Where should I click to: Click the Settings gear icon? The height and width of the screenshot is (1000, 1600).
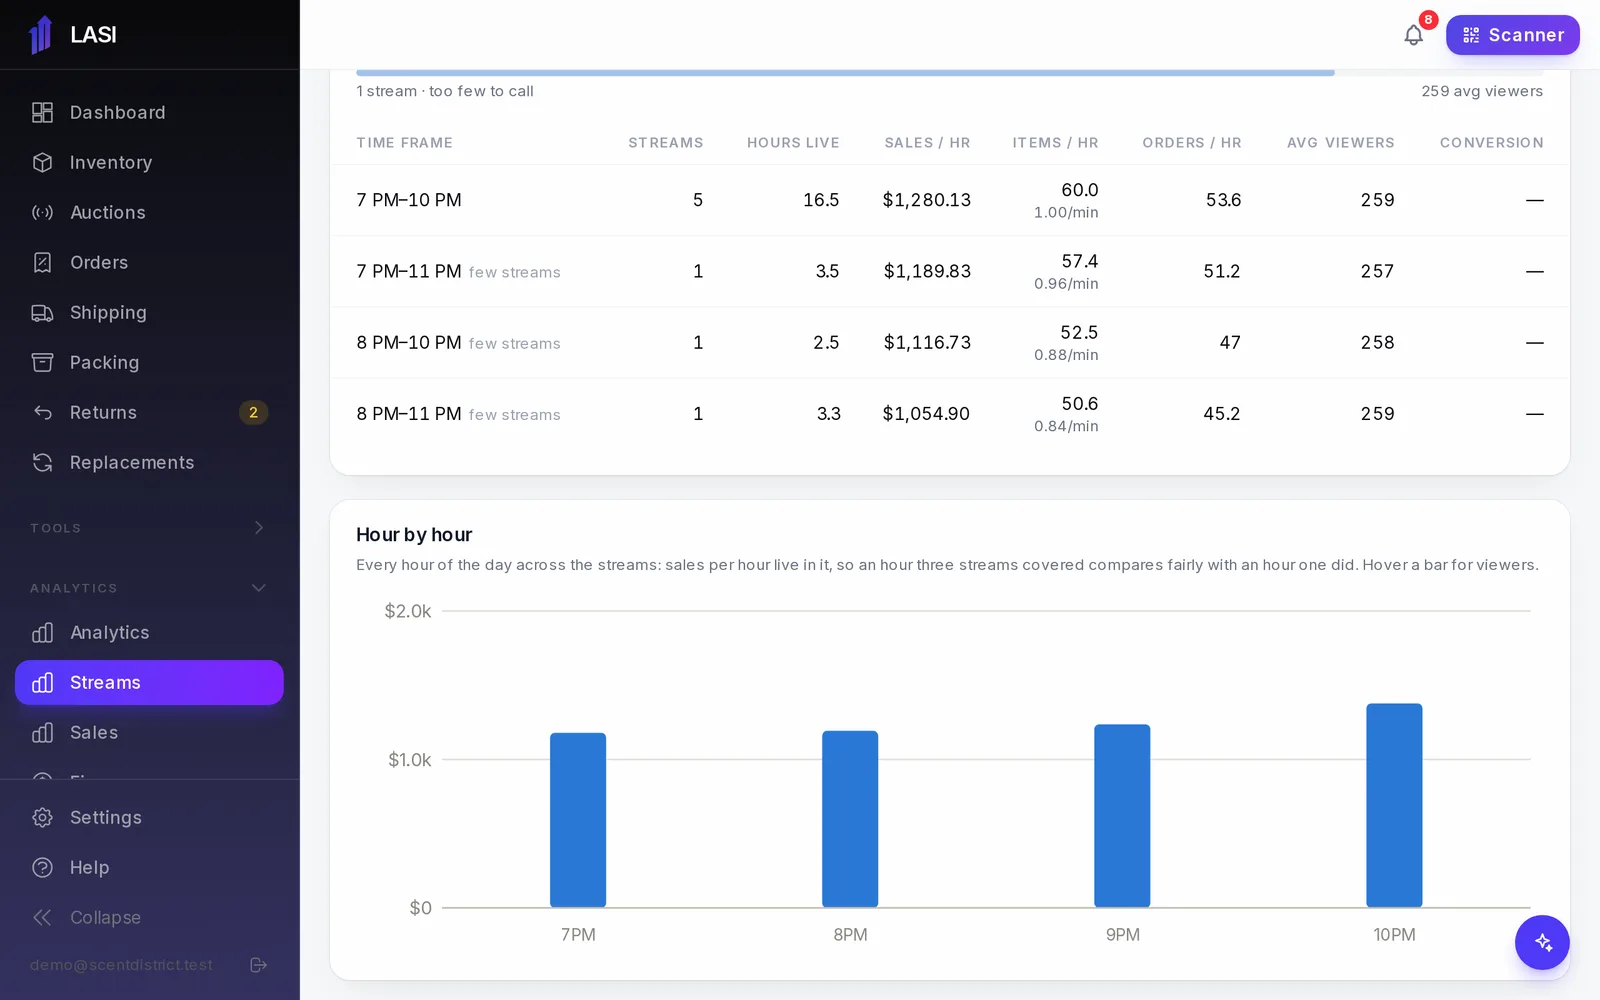click(x=42, y=817)
